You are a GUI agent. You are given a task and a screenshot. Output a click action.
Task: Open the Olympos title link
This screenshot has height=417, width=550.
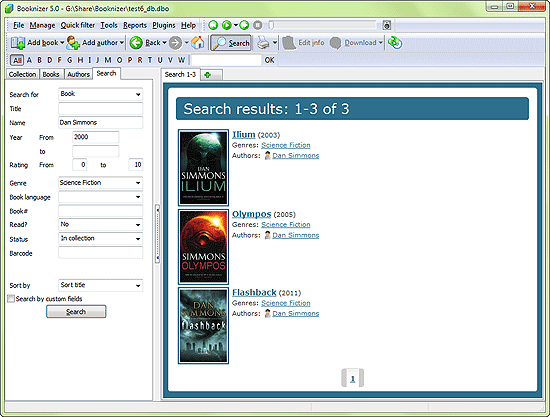pos(251,214)
